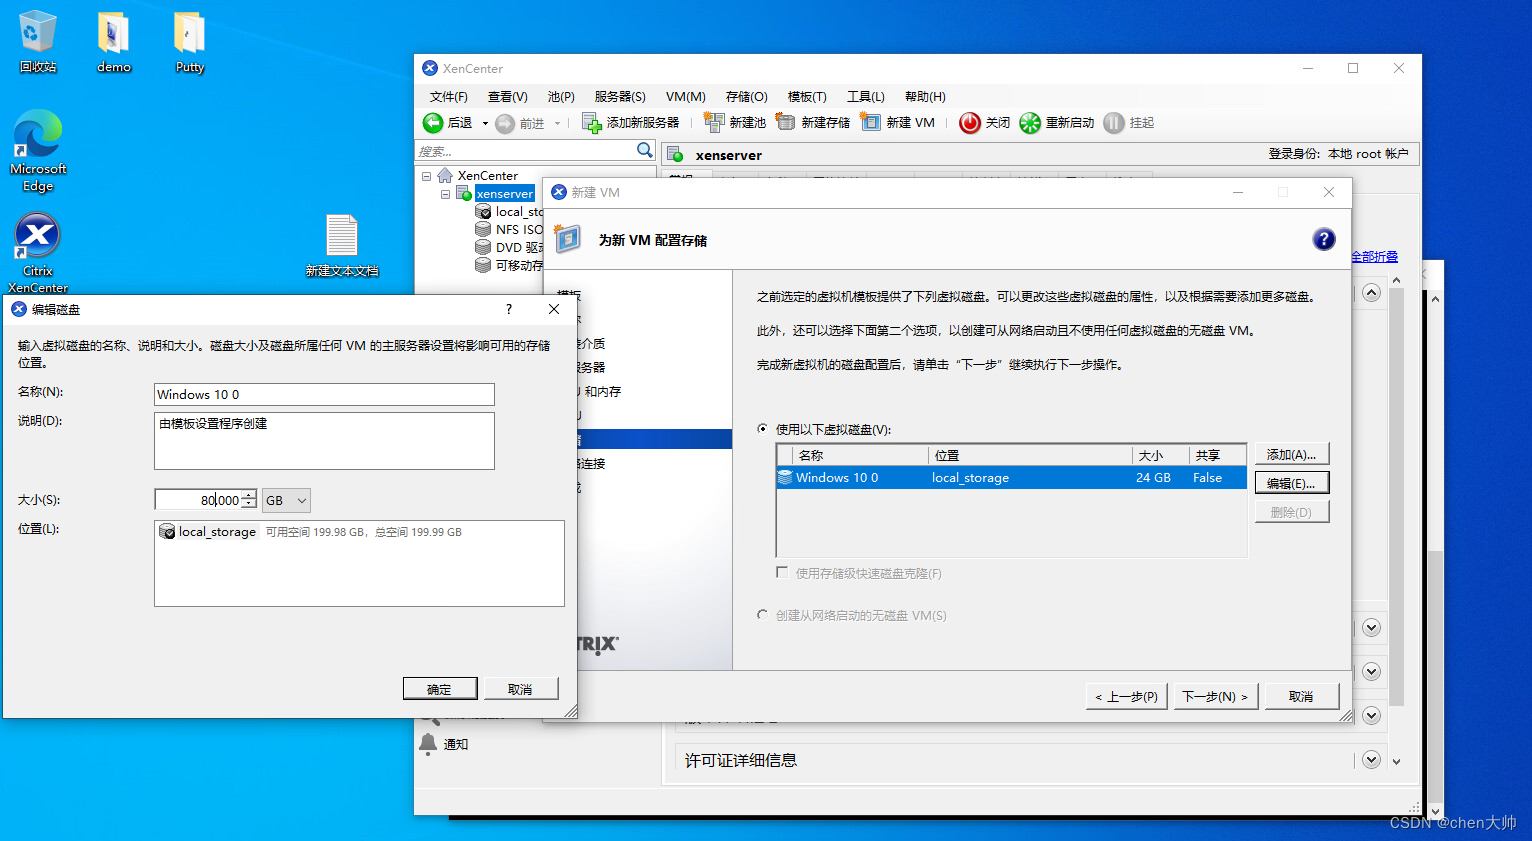Viewport: 1532px width, 841px height.
Task: Click New Storage toolbar icon
Action: point(786,122)
